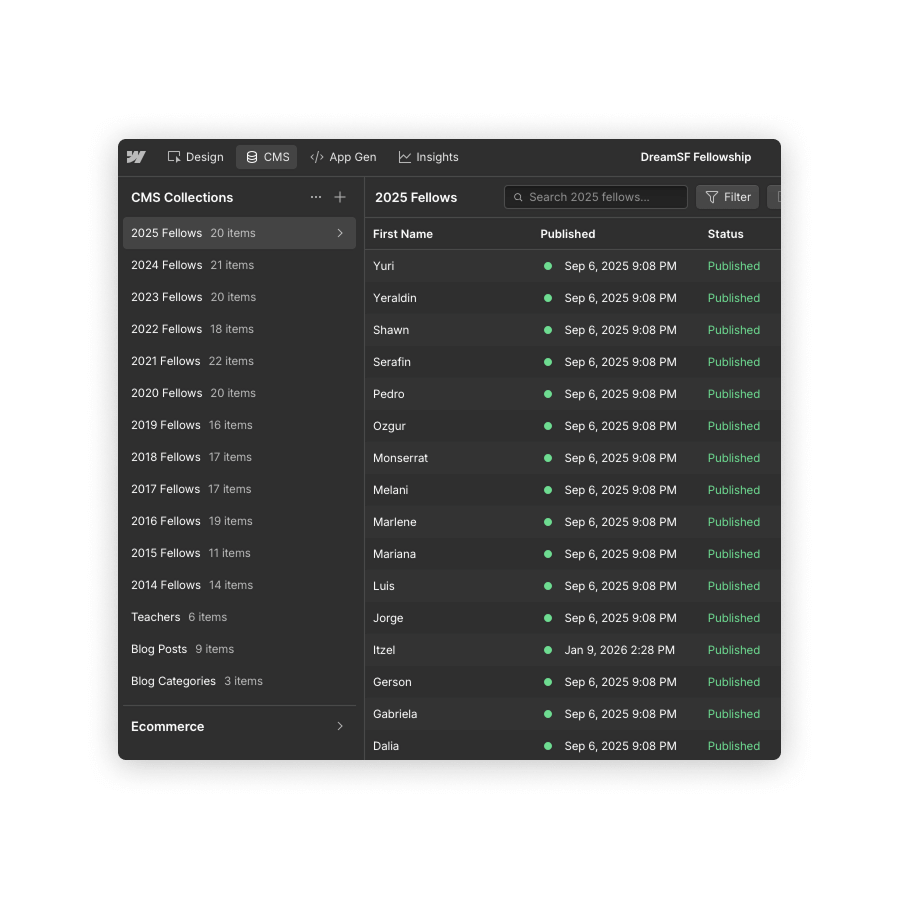The width and height of the screenshot is (900, 900).
Task: Open the Gerson item row
Action: click(573, 682)
